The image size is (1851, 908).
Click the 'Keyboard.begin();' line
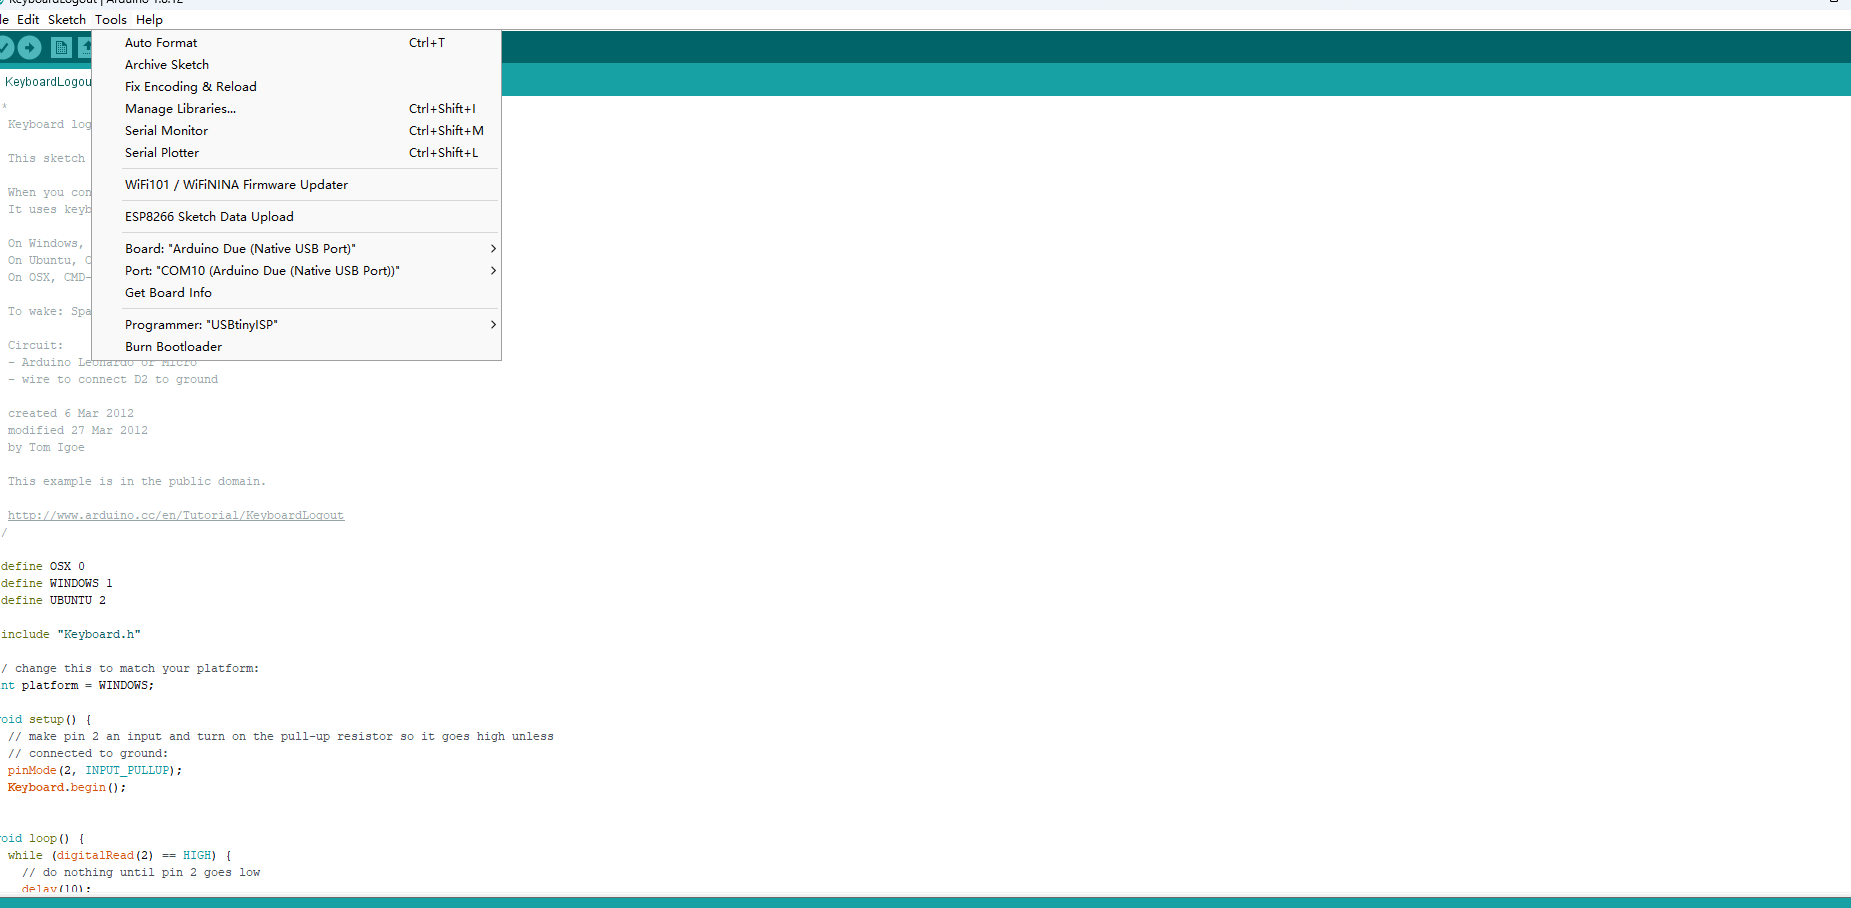point(67,787)
